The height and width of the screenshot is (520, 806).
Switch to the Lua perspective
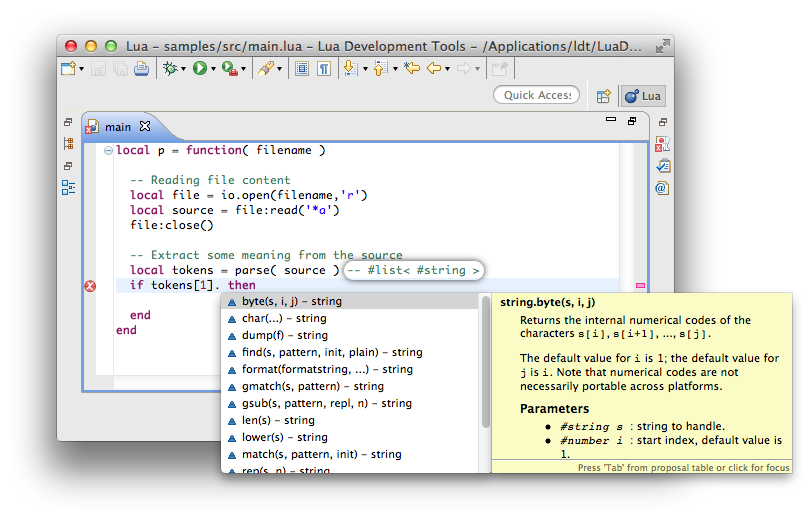(643, 96)
